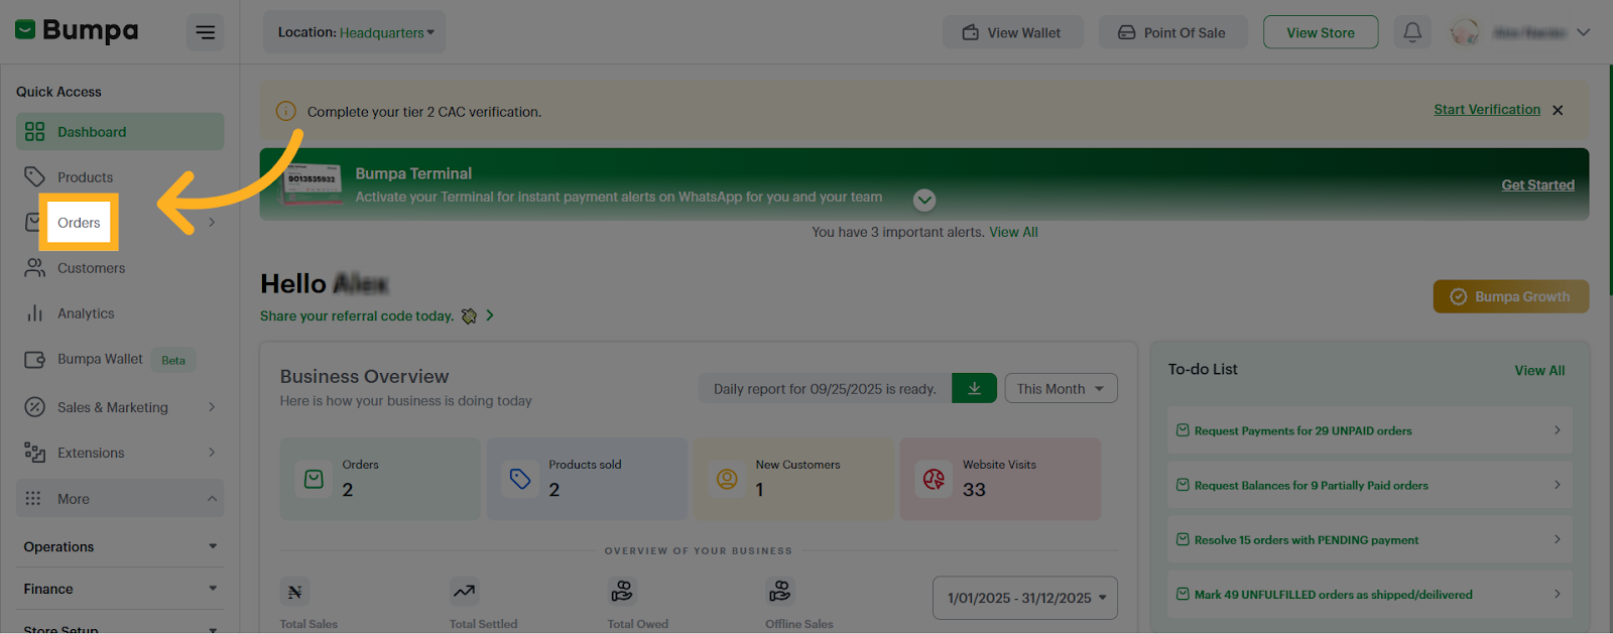This screenshot has width=1613, height=634.
Task: Expand the Sales & Marketing chevron
Action: pyautogui.click(x=211, y=407)
